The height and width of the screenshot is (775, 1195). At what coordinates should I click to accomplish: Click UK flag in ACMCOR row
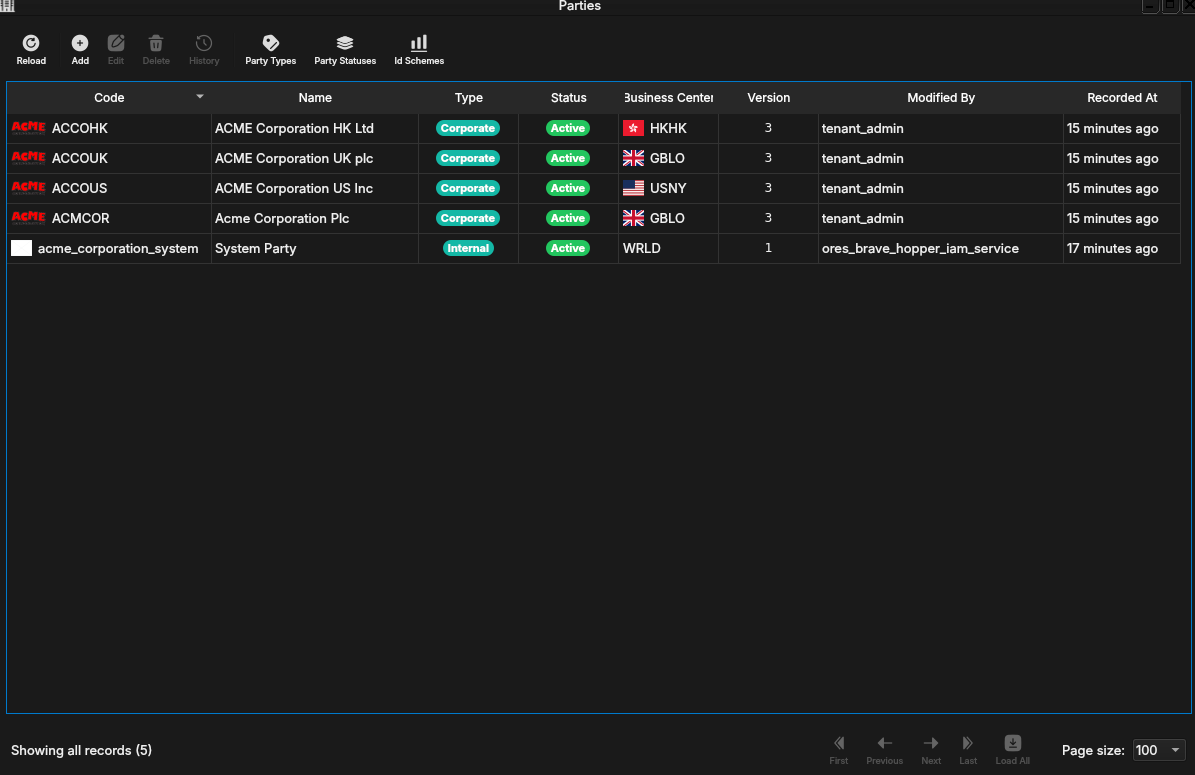(x=633, y=218)
